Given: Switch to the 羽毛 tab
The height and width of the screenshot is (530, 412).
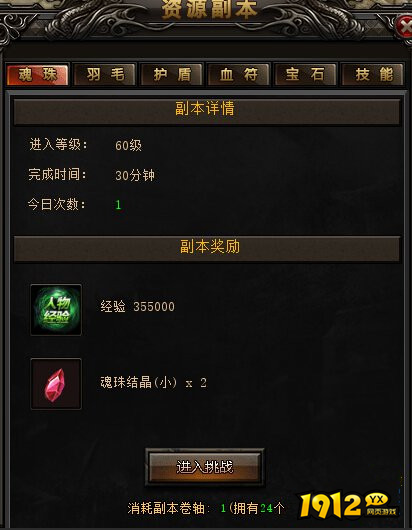Looking at the screenshot, I should coord(105,74).
